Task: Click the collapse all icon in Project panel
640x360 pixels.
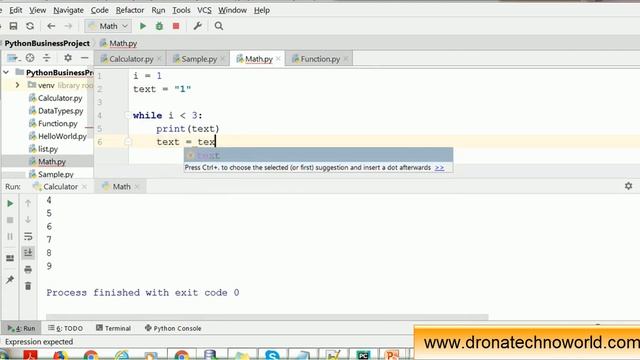Action: point(47,58)
